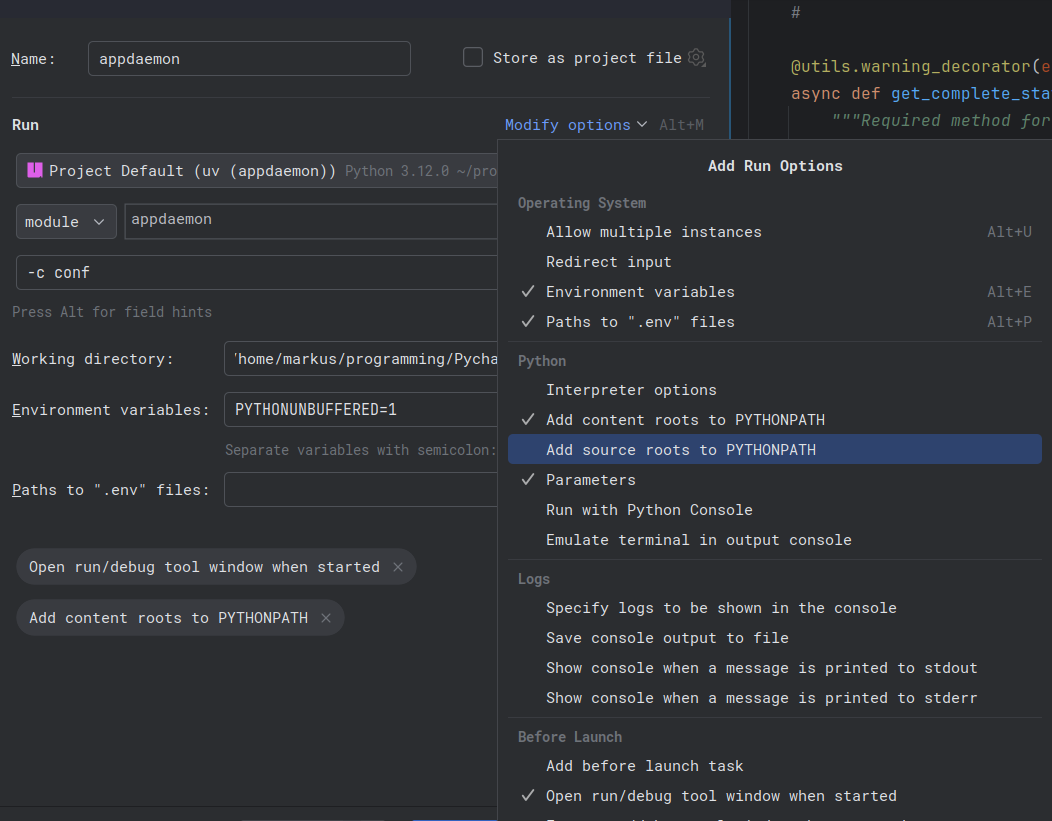Enable Show console when message printed to stdout

click(775, 668)
